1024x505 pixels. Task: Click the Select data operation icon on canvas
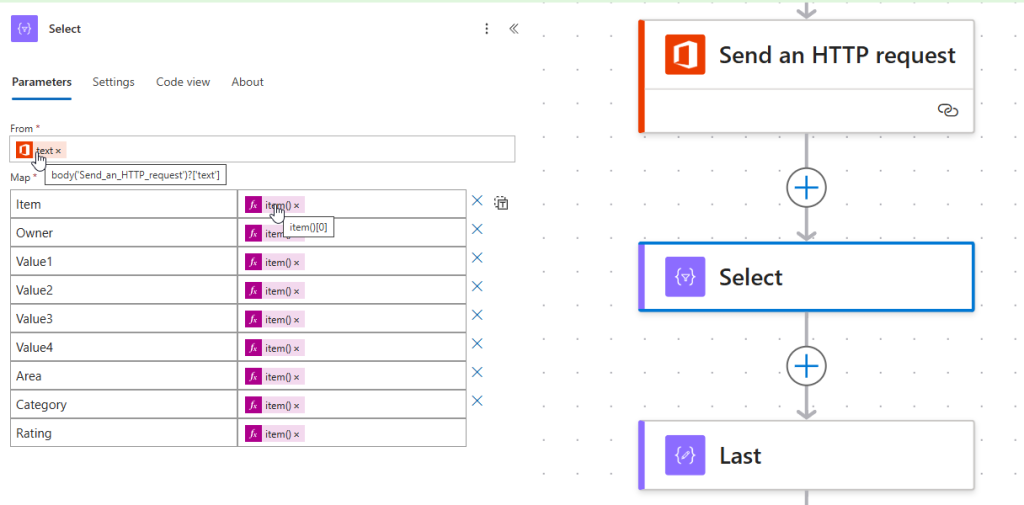[x=685, y=277]
